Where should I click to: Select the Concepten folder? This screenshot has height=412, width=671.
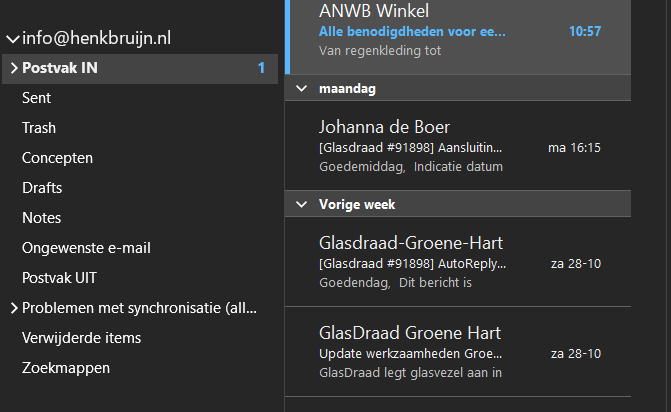point(57,158)
